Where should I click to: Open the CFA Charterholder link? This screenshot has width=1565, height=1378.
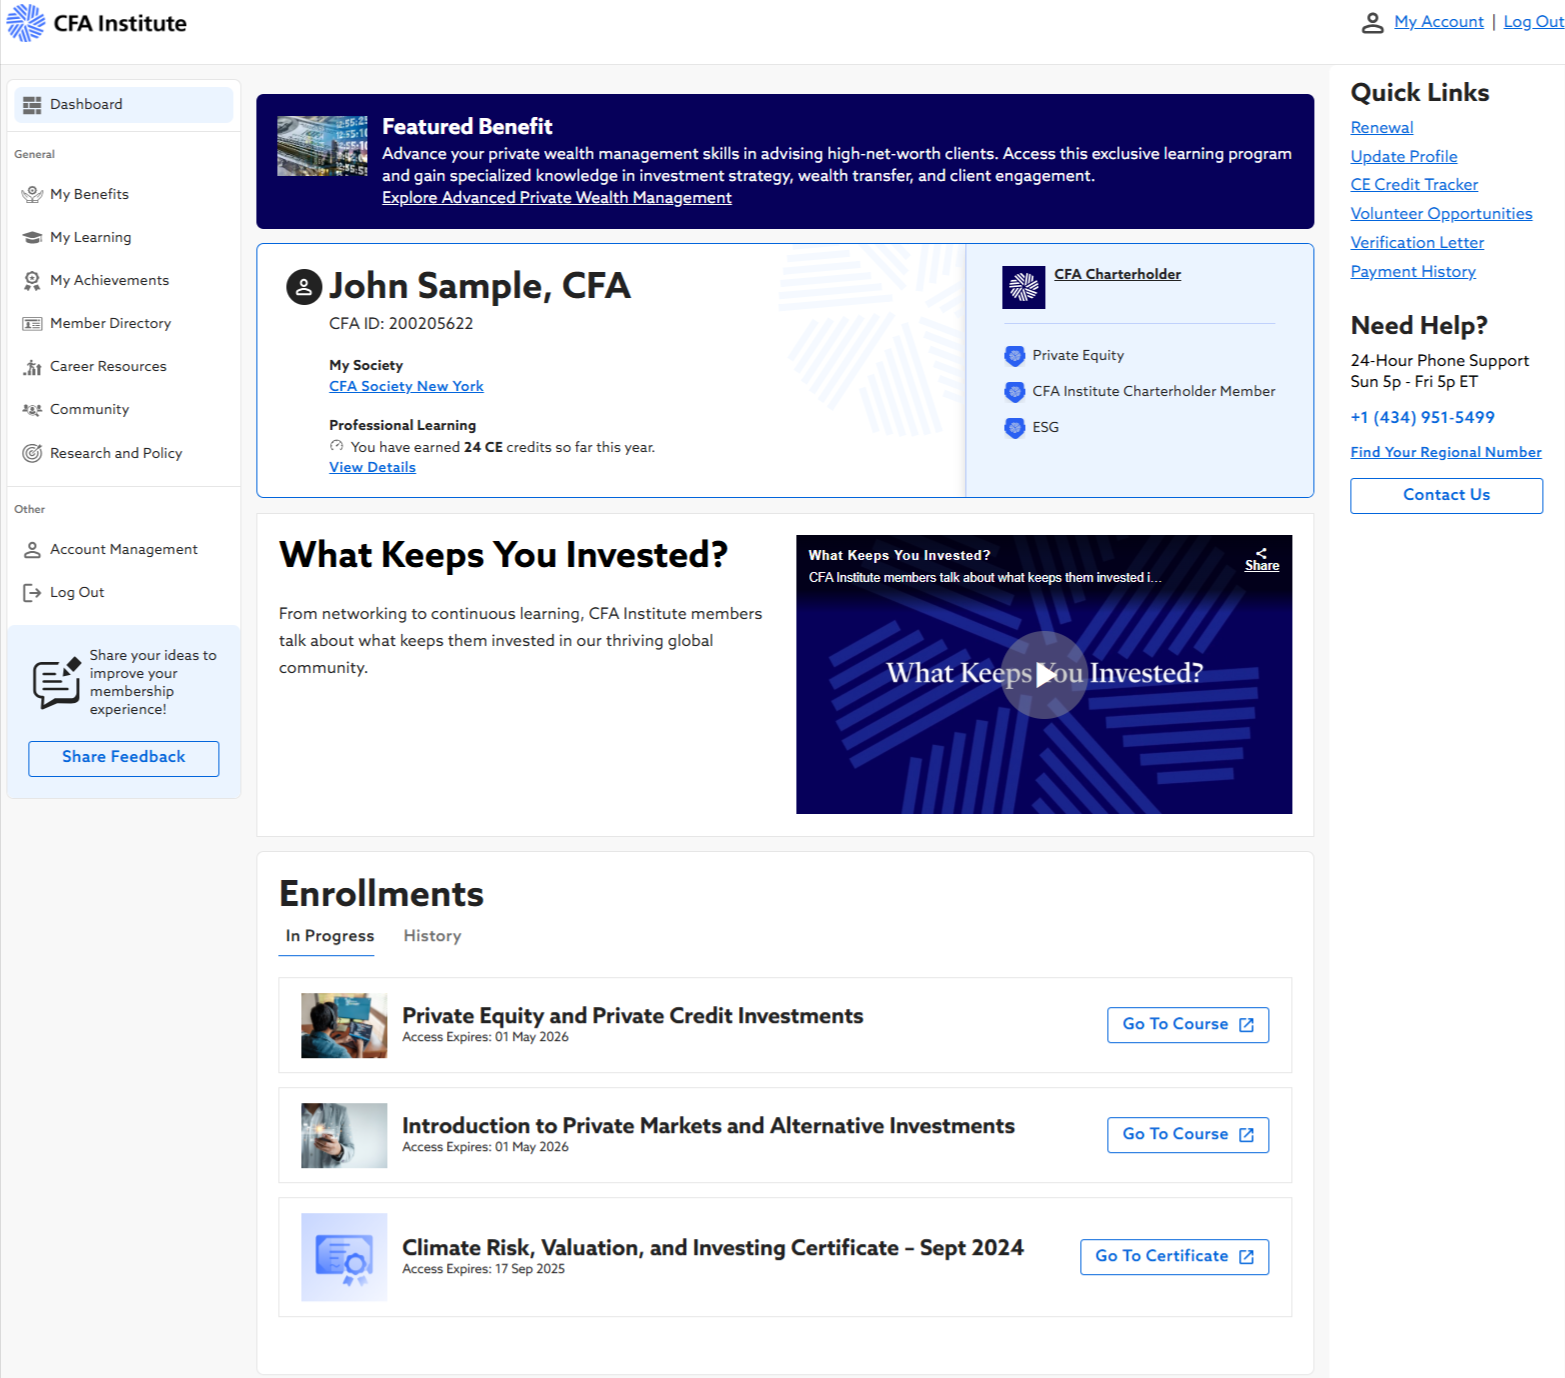tap(1117, 274)
